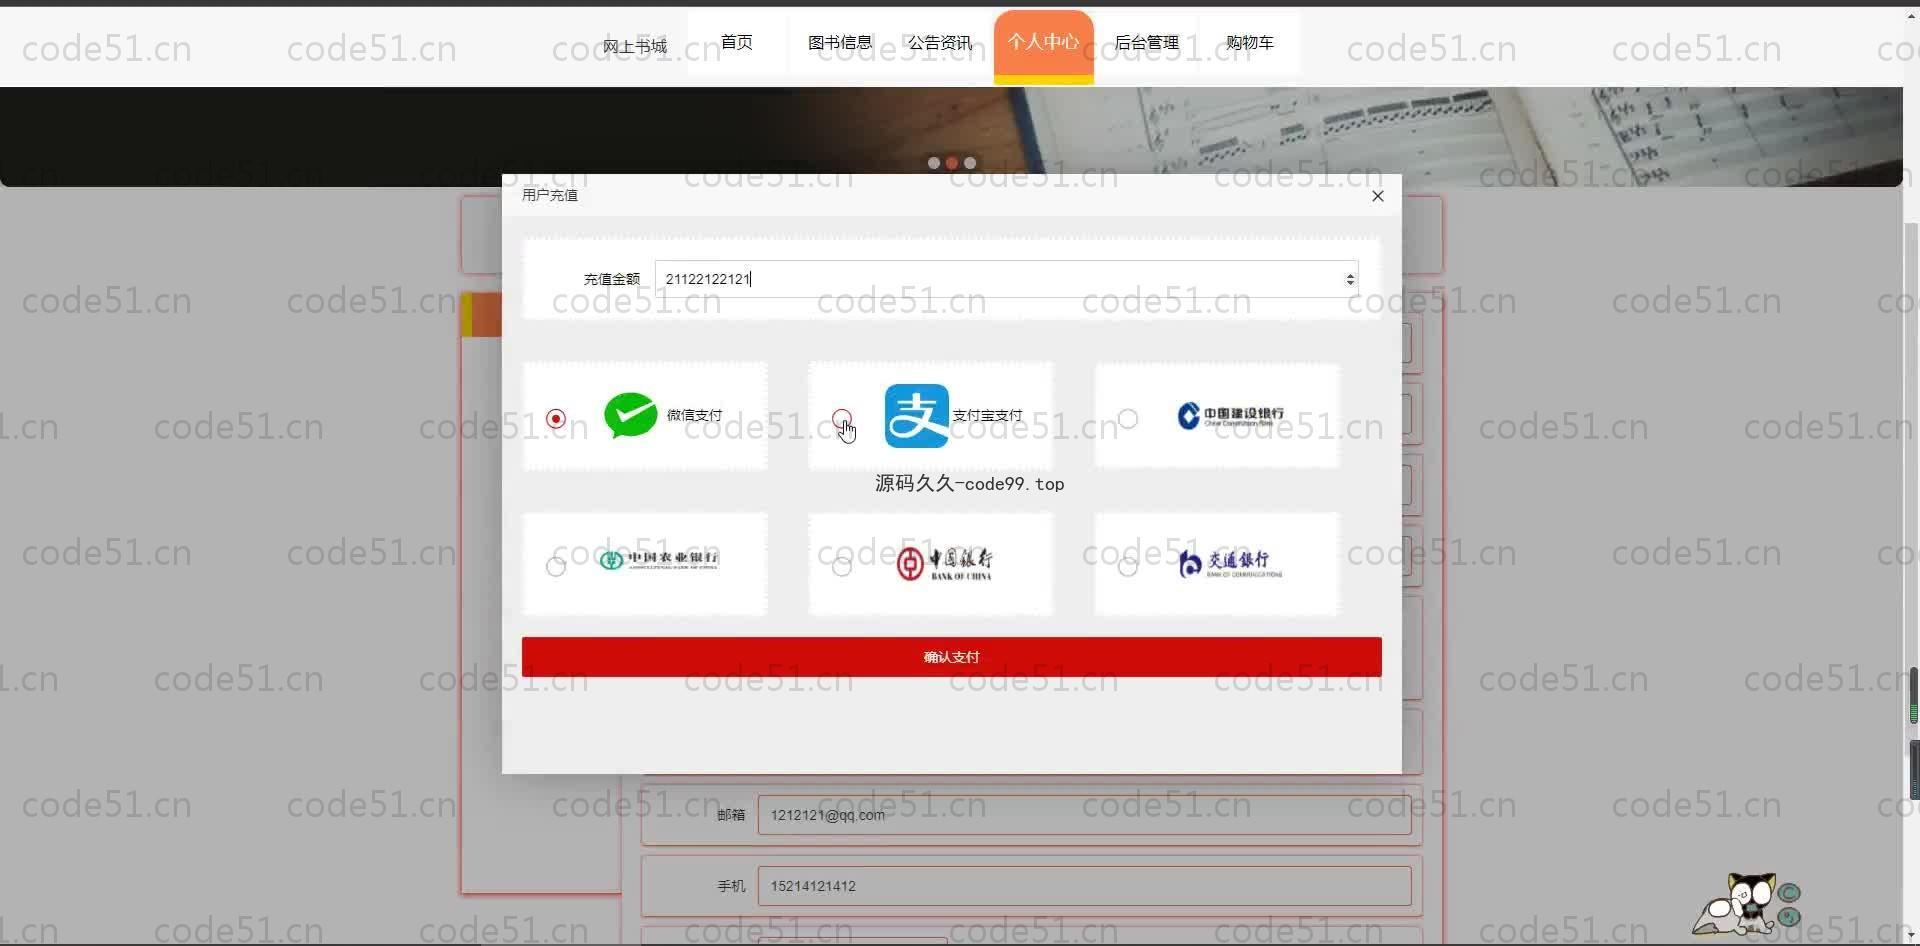Select the Bank of Communications radio button
Screen dimensions: 1920x946
1128,567
